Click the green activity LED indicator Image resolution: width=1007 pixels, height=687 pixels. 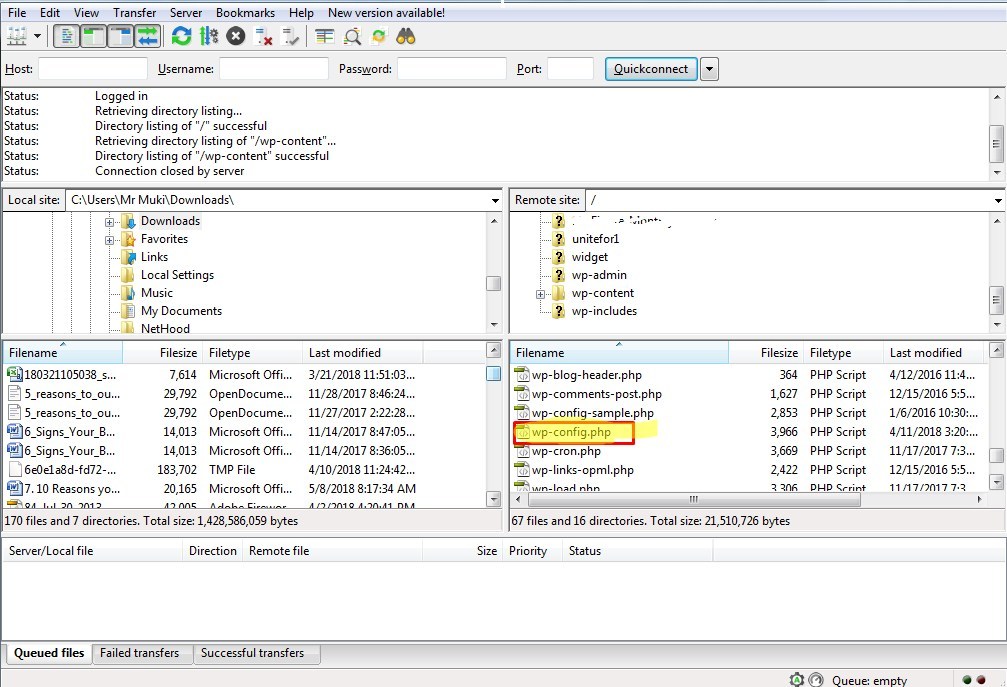coord(967,680)
